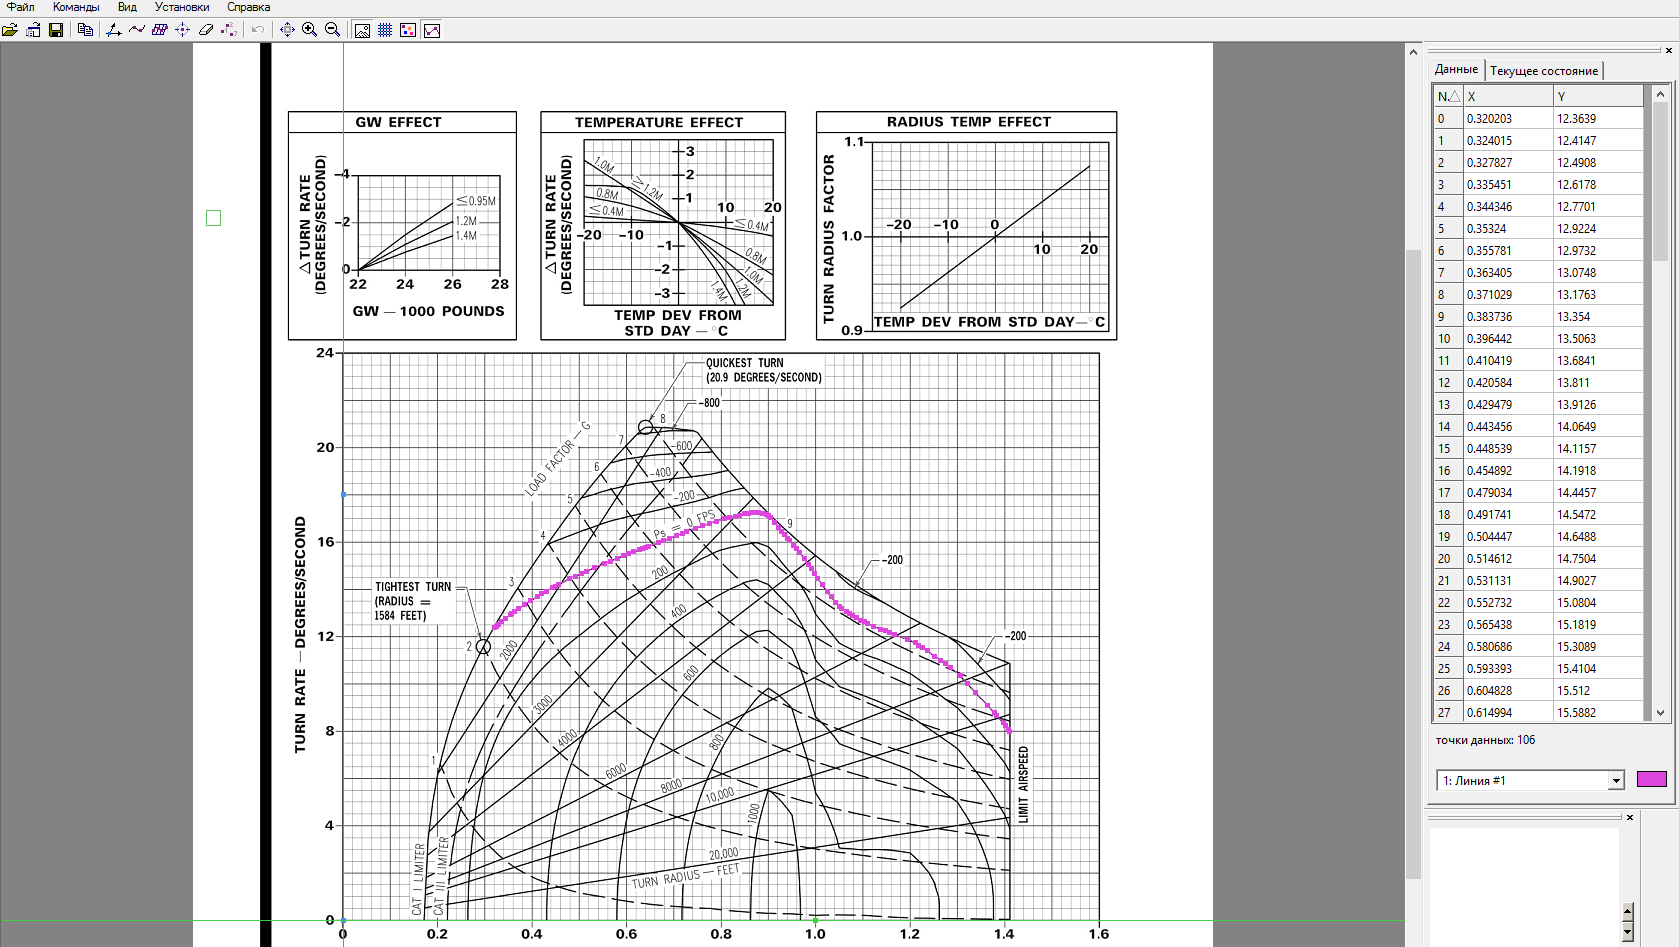1679x947 pixels.
Task: Select X cell 0.604828 in row 26
Action: click(1508, 690)
